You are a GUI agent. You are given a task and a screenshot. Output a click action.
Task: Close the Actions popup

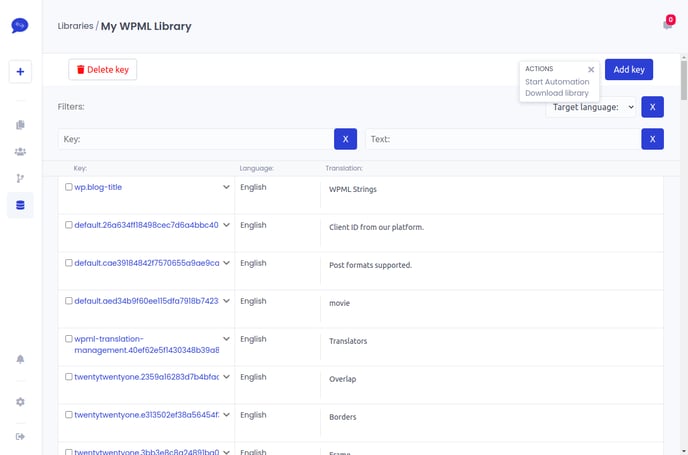(591, 69)
